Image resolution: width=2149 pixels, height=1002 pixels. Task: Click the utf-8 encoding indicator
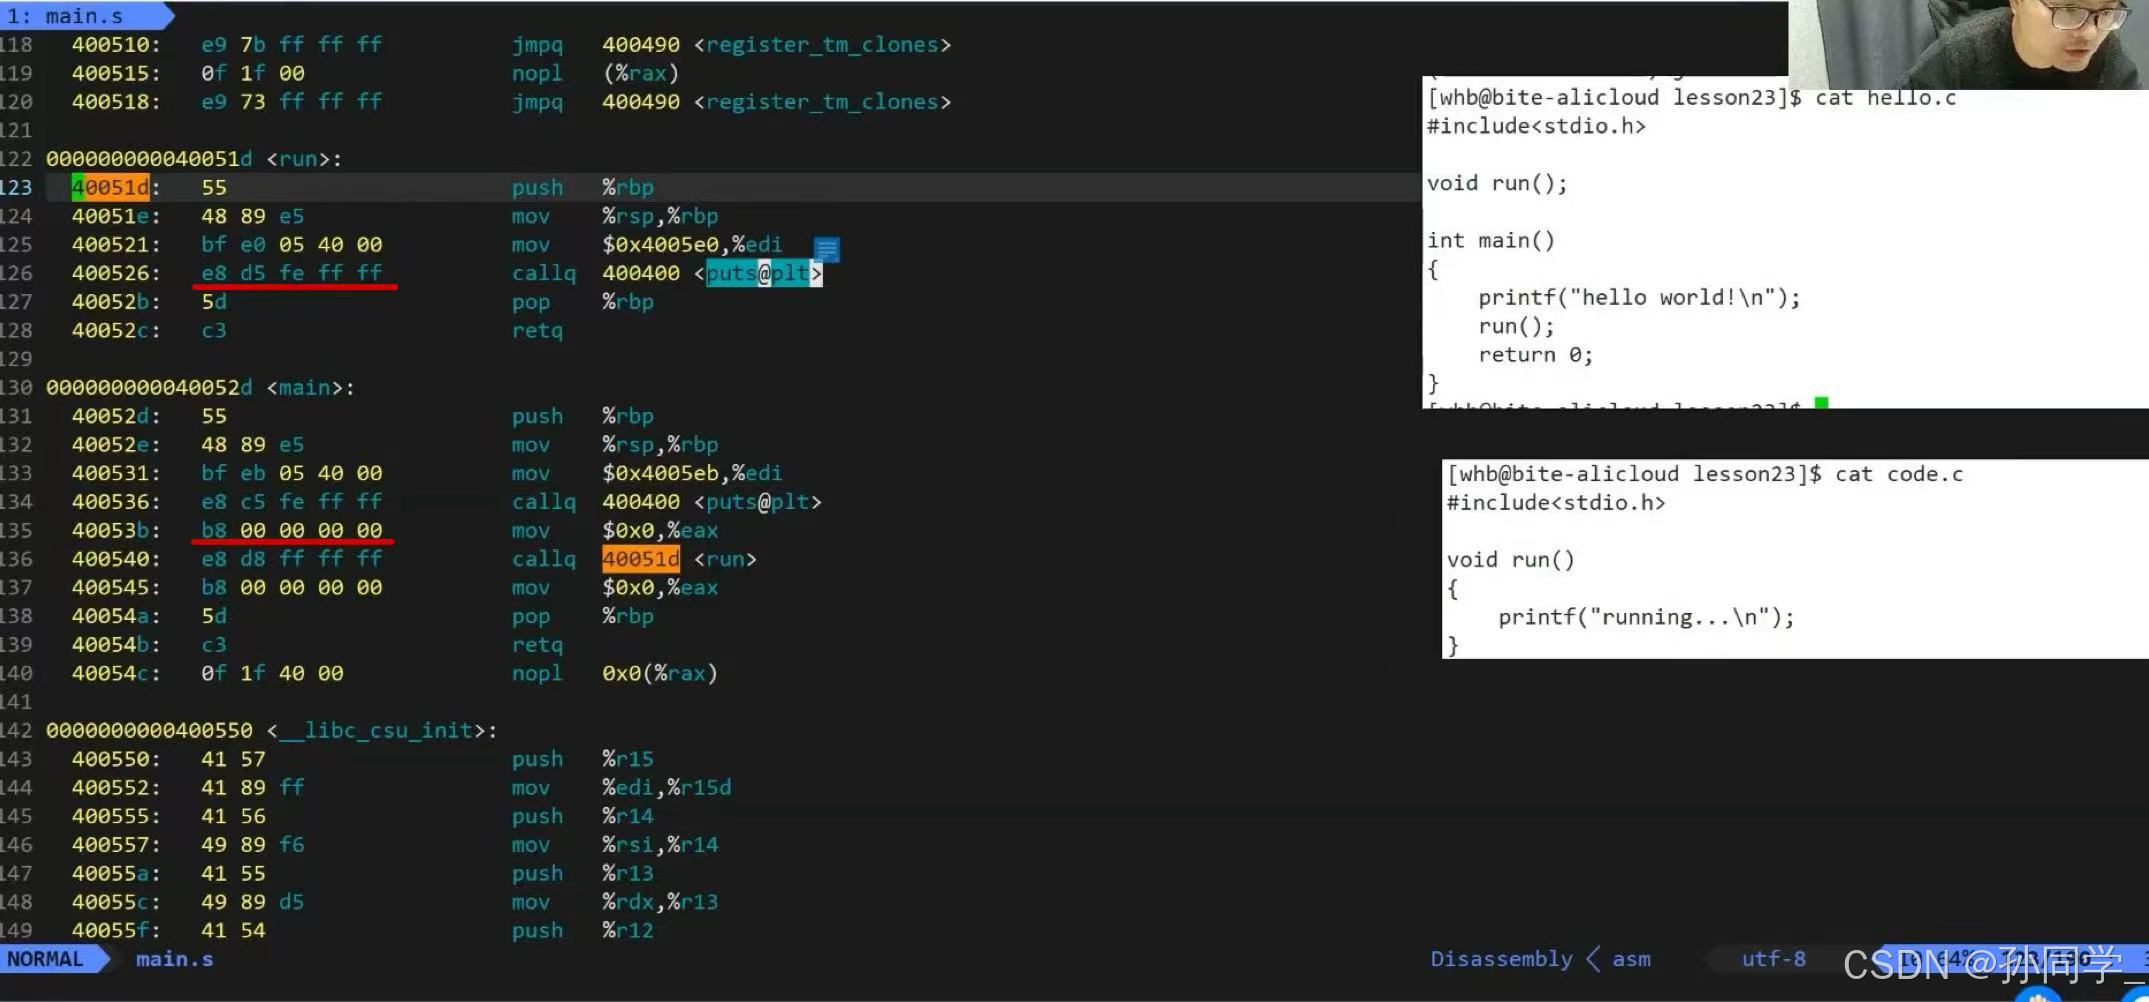1773,959
